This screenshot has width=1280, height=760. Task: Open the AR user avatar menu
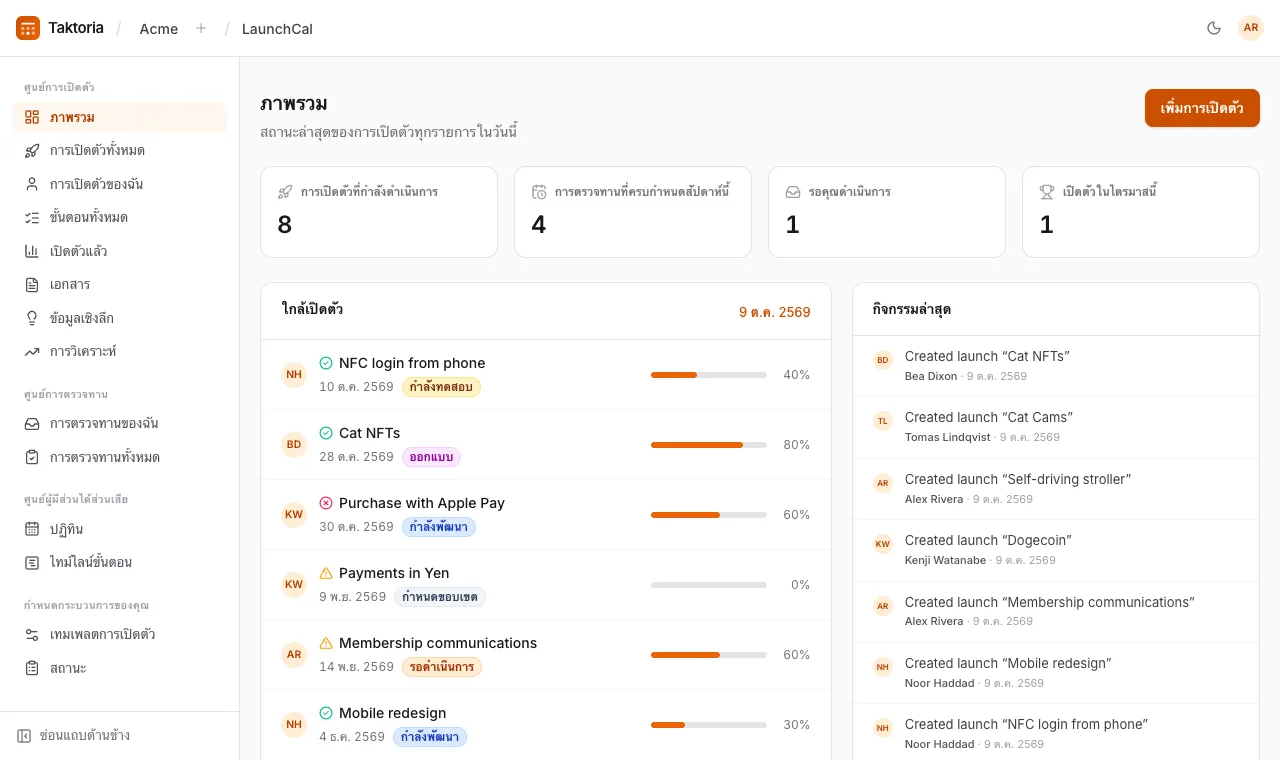[1251, 28]
